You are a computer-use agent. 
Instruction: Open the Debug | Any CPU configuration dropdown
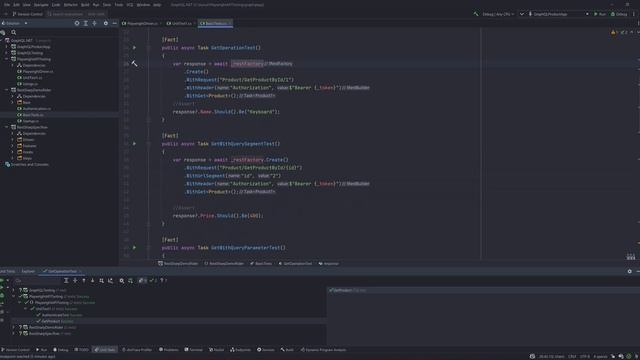[x=498, y=14]
